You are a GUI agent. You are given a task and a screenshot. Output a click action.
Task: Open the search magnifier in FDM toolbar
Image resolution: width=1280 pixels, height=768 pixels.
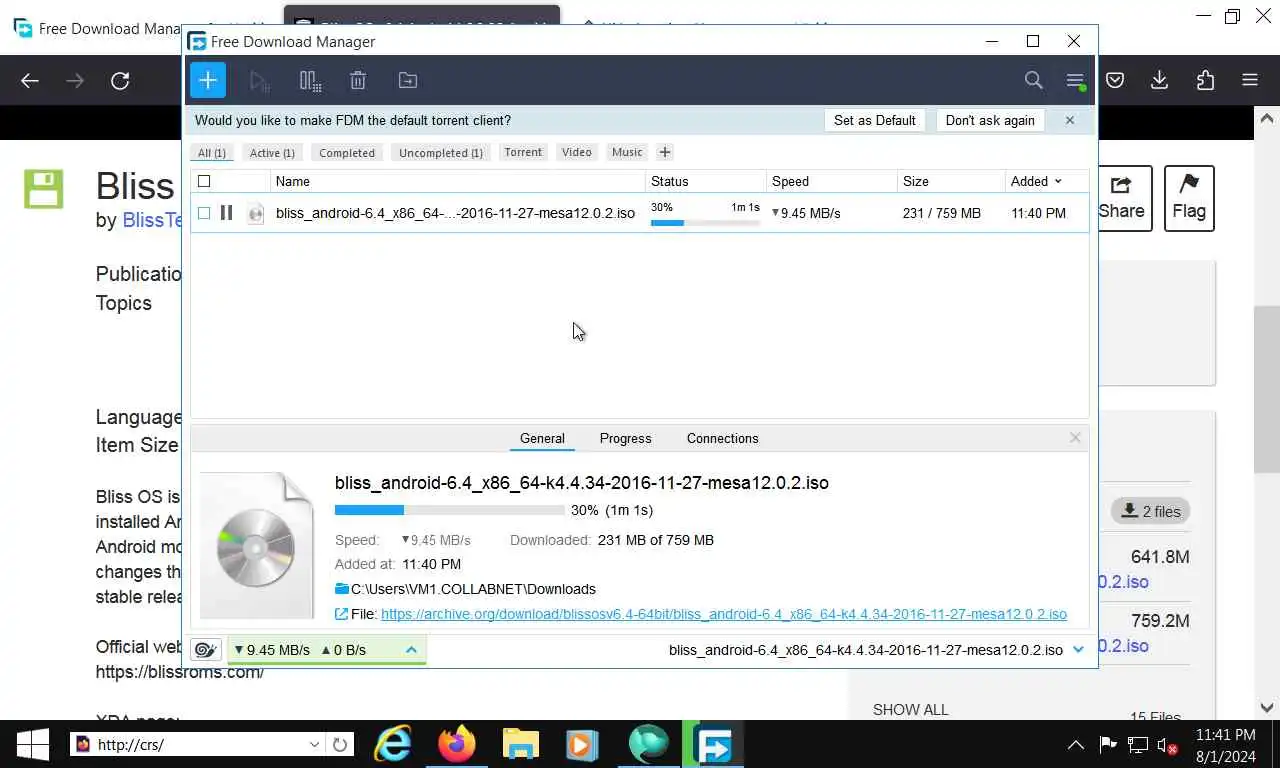(1033, 80)
